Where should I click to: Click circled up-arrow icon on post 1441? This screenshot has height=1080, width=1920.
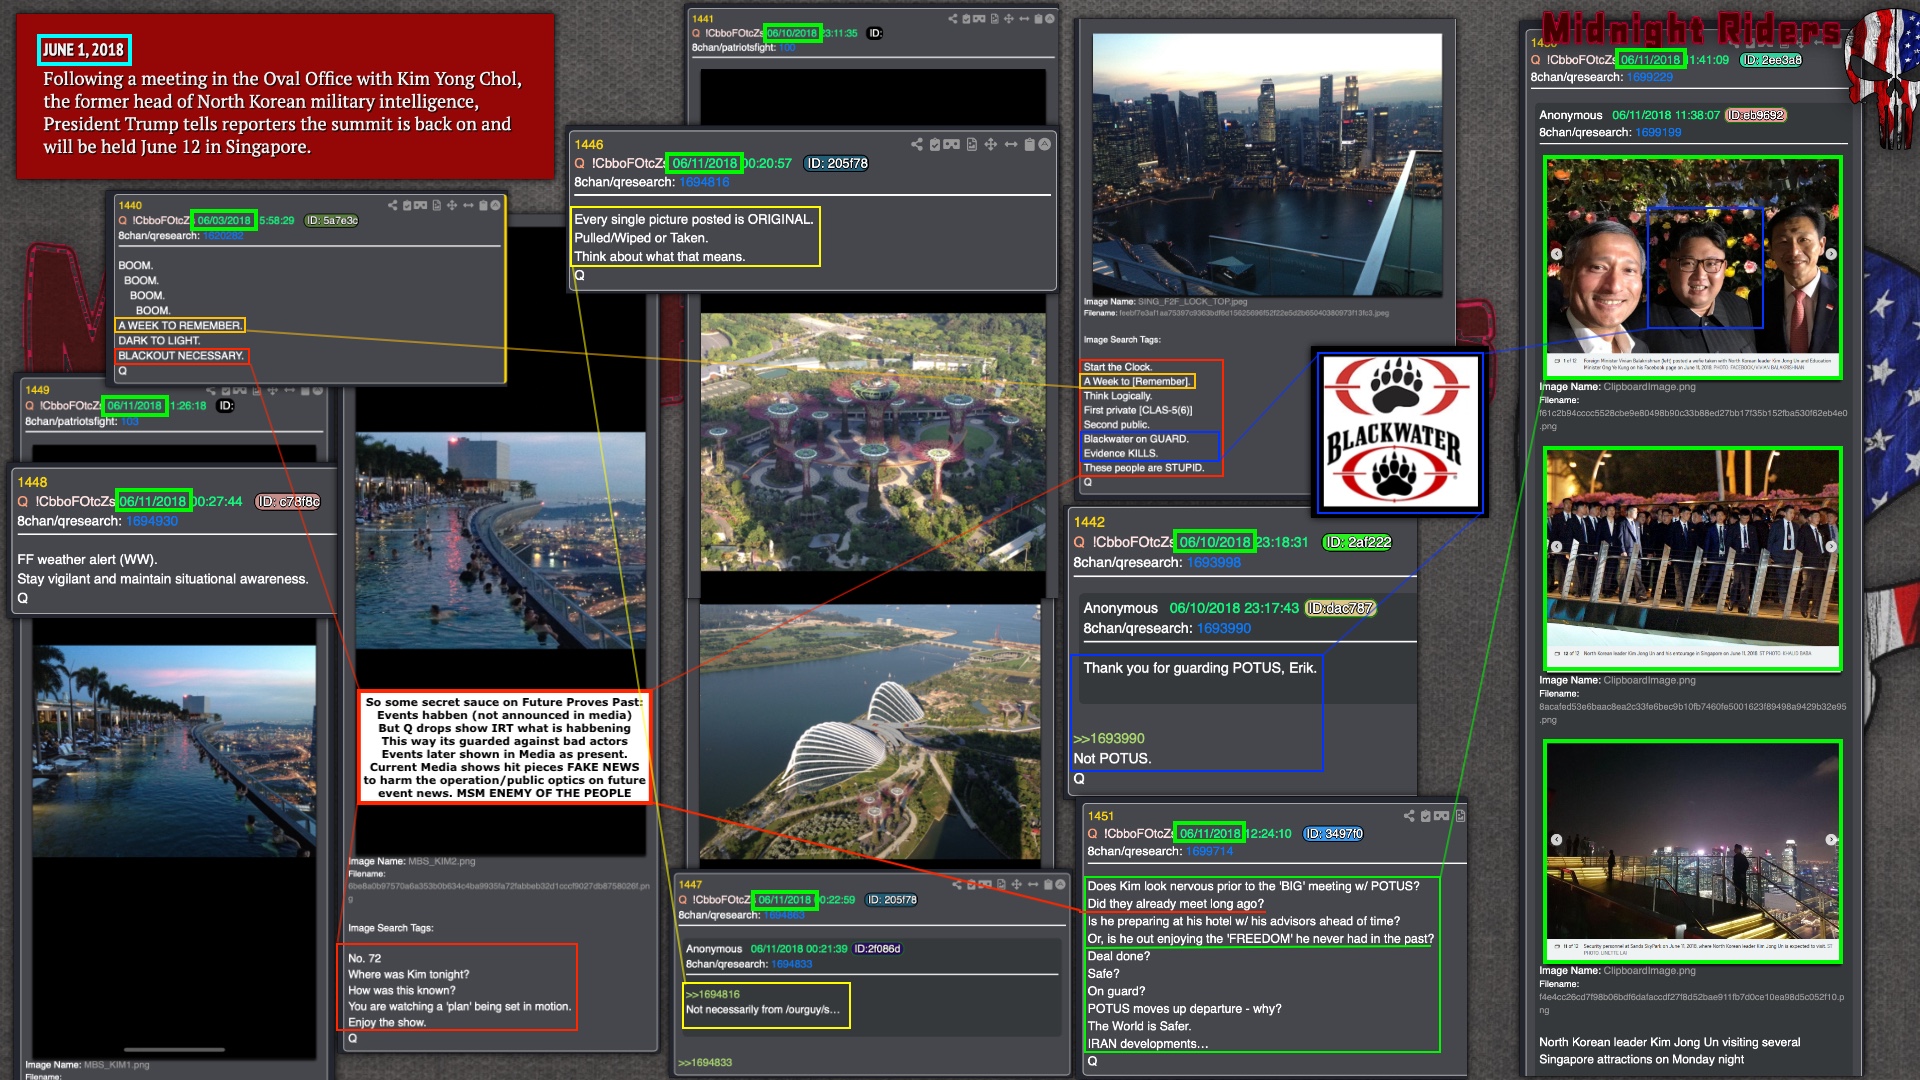(1050, 19)
